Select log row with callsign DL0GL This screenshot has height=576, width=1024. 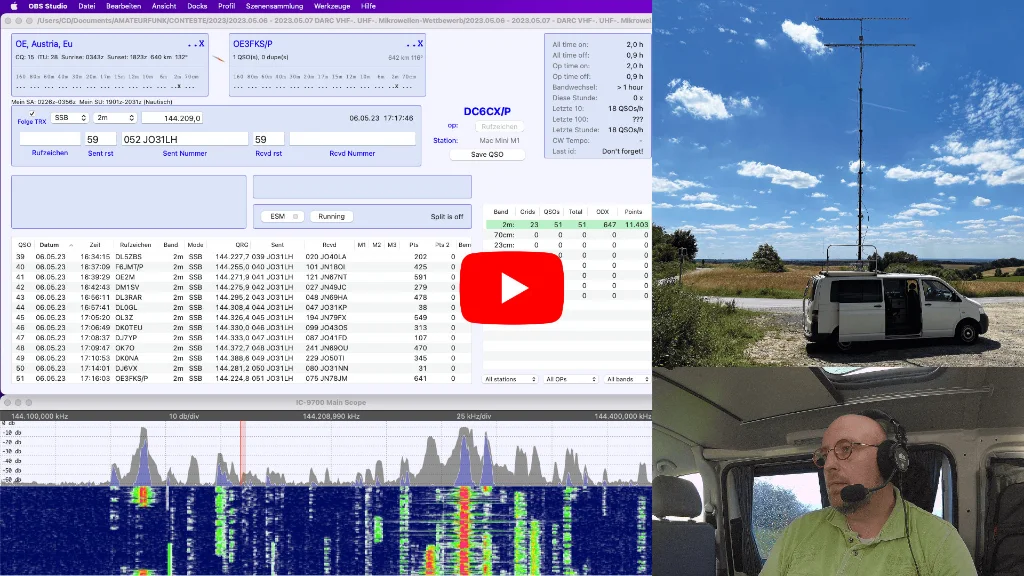click(x=242, y=308)
